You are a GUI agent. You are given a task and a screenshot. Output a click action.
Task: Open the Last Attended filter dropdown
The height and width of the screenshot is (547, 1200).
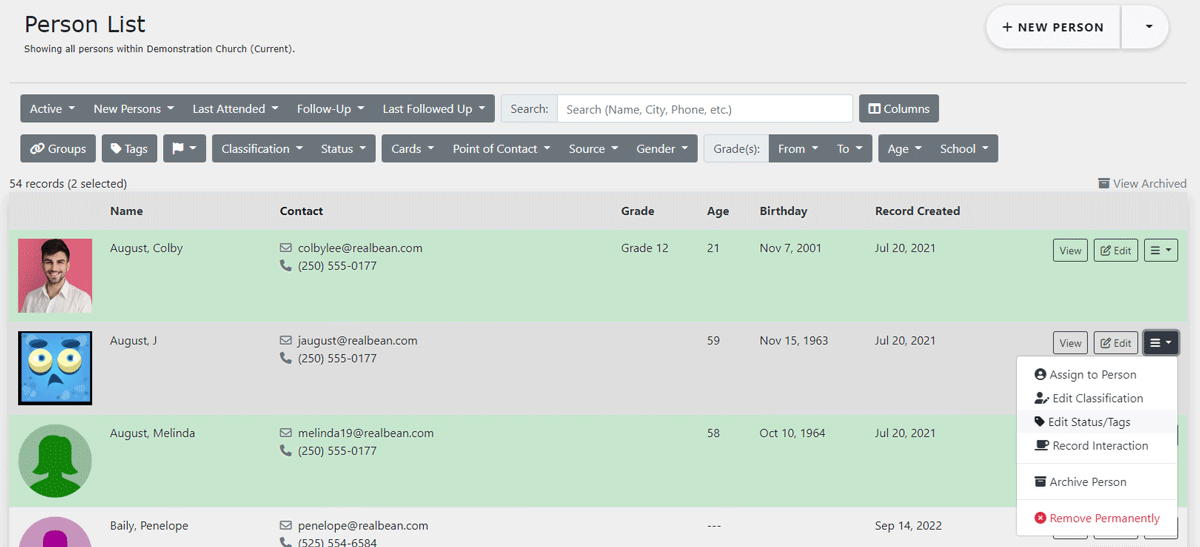click(x=235, y=109)
